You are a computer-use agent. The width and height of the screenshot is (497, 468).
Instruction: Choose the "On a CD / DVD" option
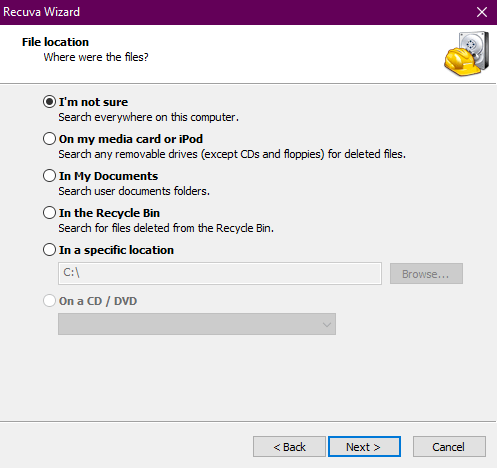(x=49, y=301)
